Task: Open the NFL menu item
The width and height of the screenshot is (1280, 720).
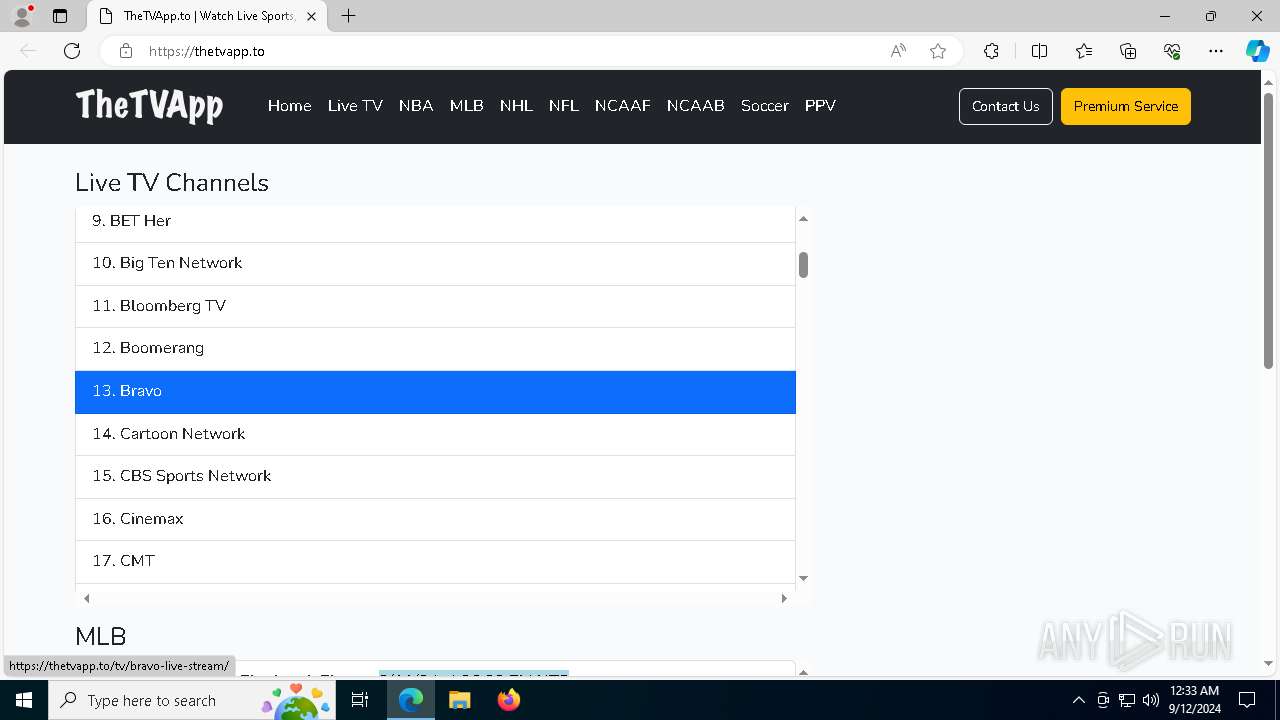Action: point(564,106)
